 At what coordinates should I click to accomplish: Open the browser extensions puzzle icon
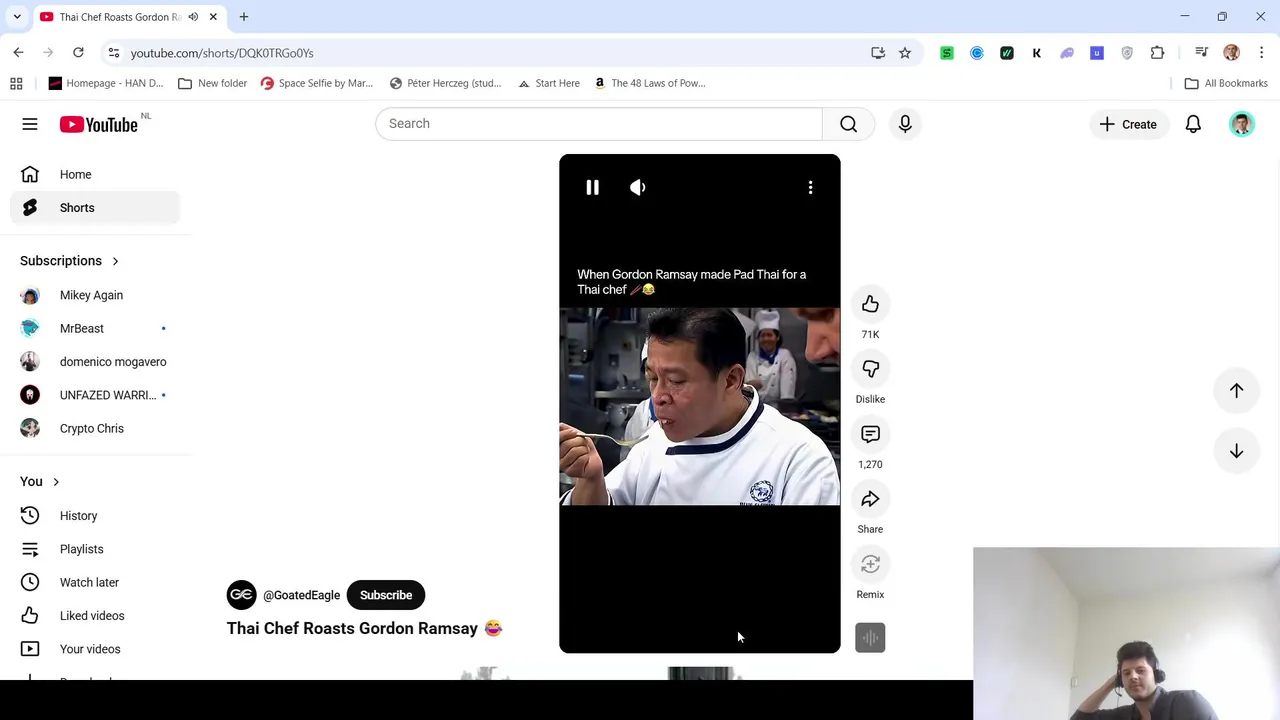1157,53
